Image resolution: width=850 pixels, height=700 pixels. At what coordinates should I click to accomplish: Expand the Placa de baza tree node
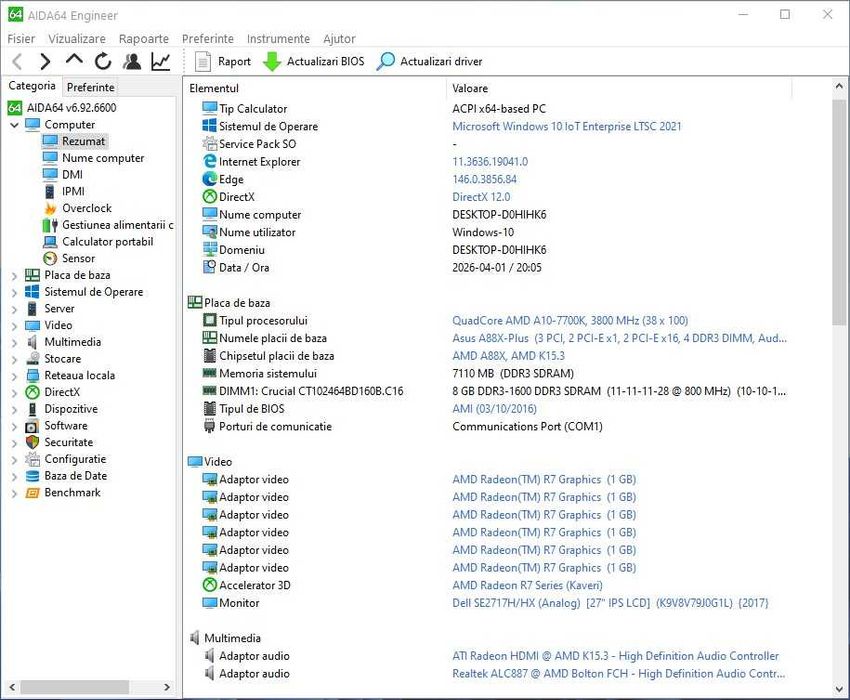(15, 275)
